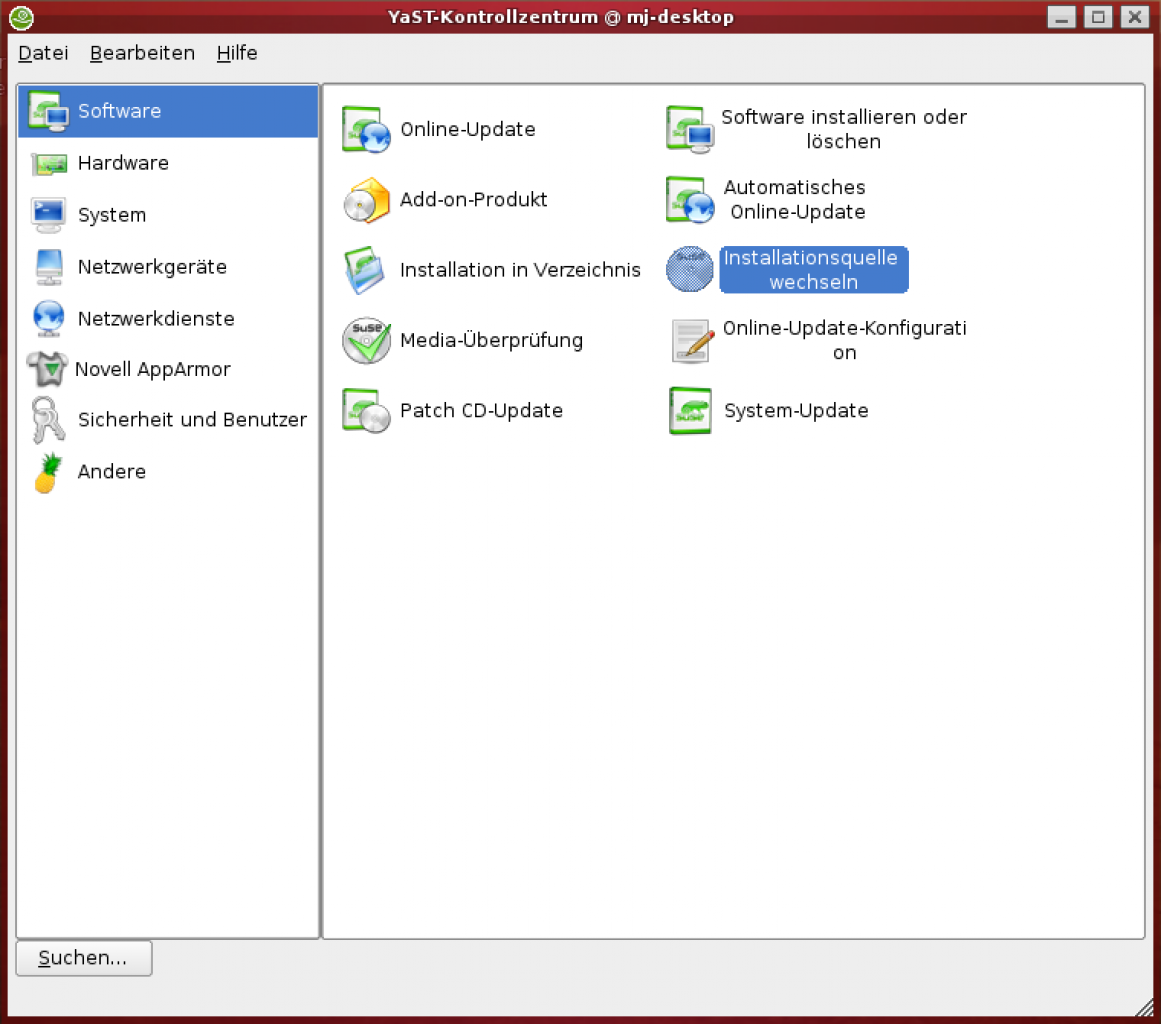Click the Software installieren oder löschen label
Viewport: 1161px width, 1024px height.
pyautogui.click(x=844, y=130)
